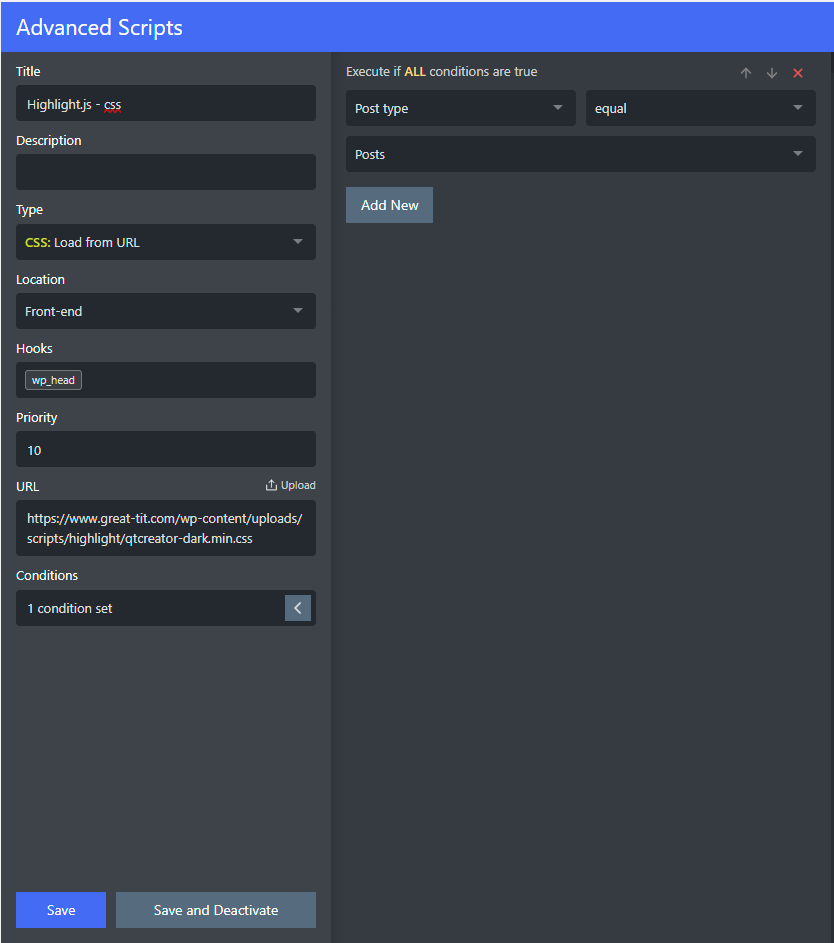This screenshot has width=834, height=943.
Task: Select the wp_head hook tag
Action: (54, 380)
